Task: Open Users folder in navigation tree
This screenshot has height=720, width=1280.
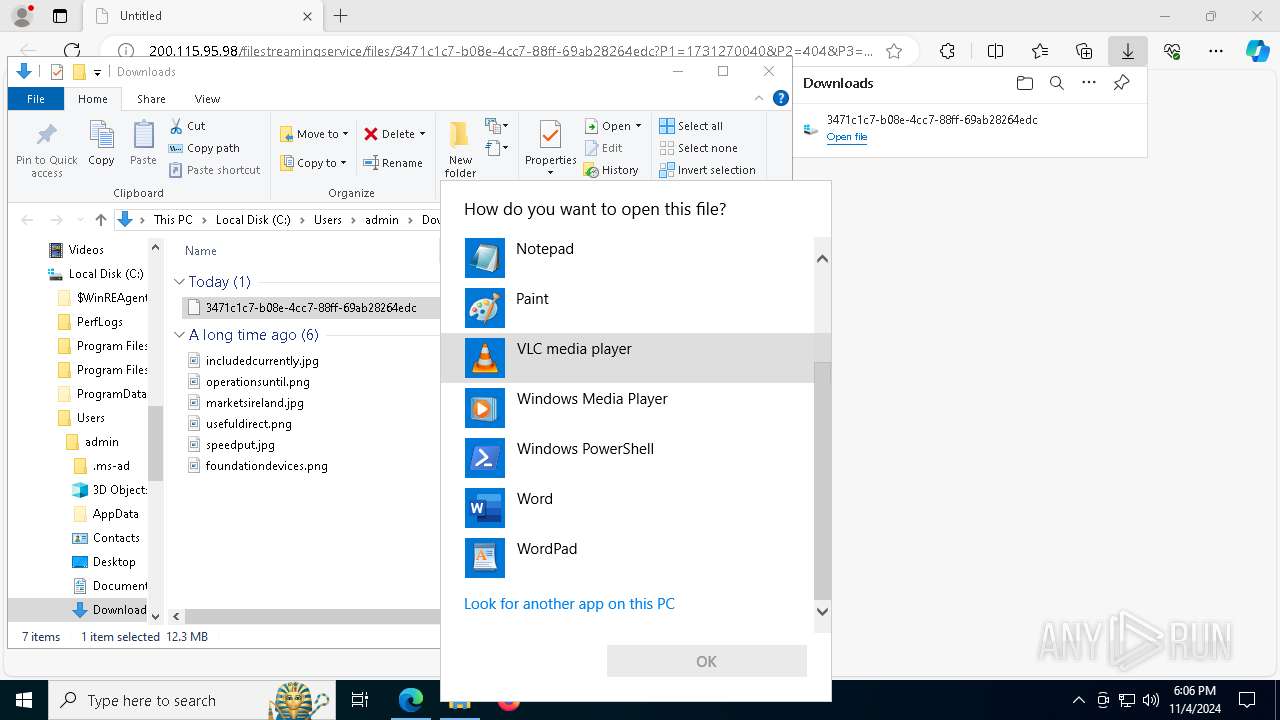Action: (90, 418)
